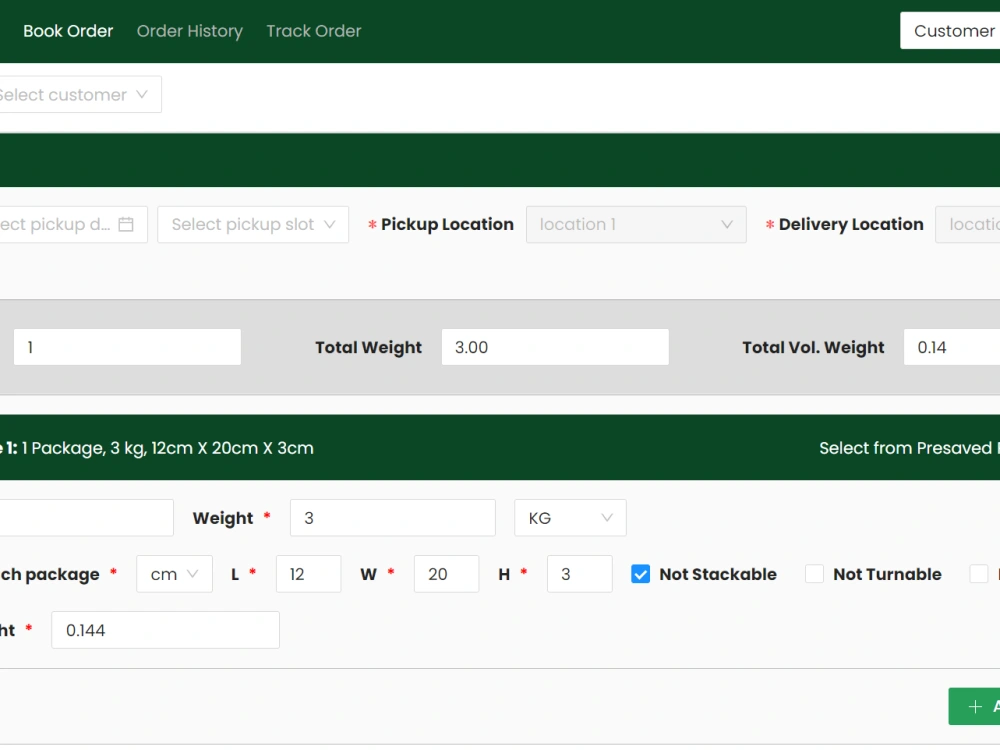Click Select from Presaved link
Image resolution: width=1000 pixels, height=750 pixels.
coord(908,448)
